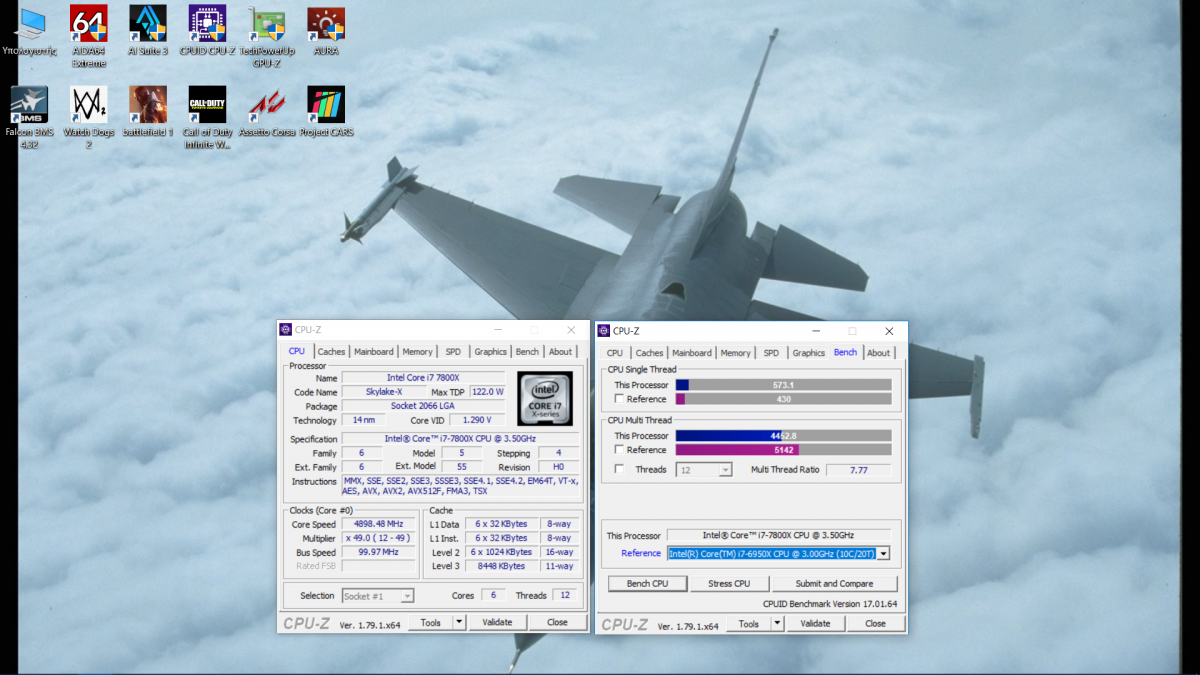The height and width of the screenshot is (675, 1200).
Task: Select the Core Speed value '4898.48 MHz'
Action: (x=378, y=524)
